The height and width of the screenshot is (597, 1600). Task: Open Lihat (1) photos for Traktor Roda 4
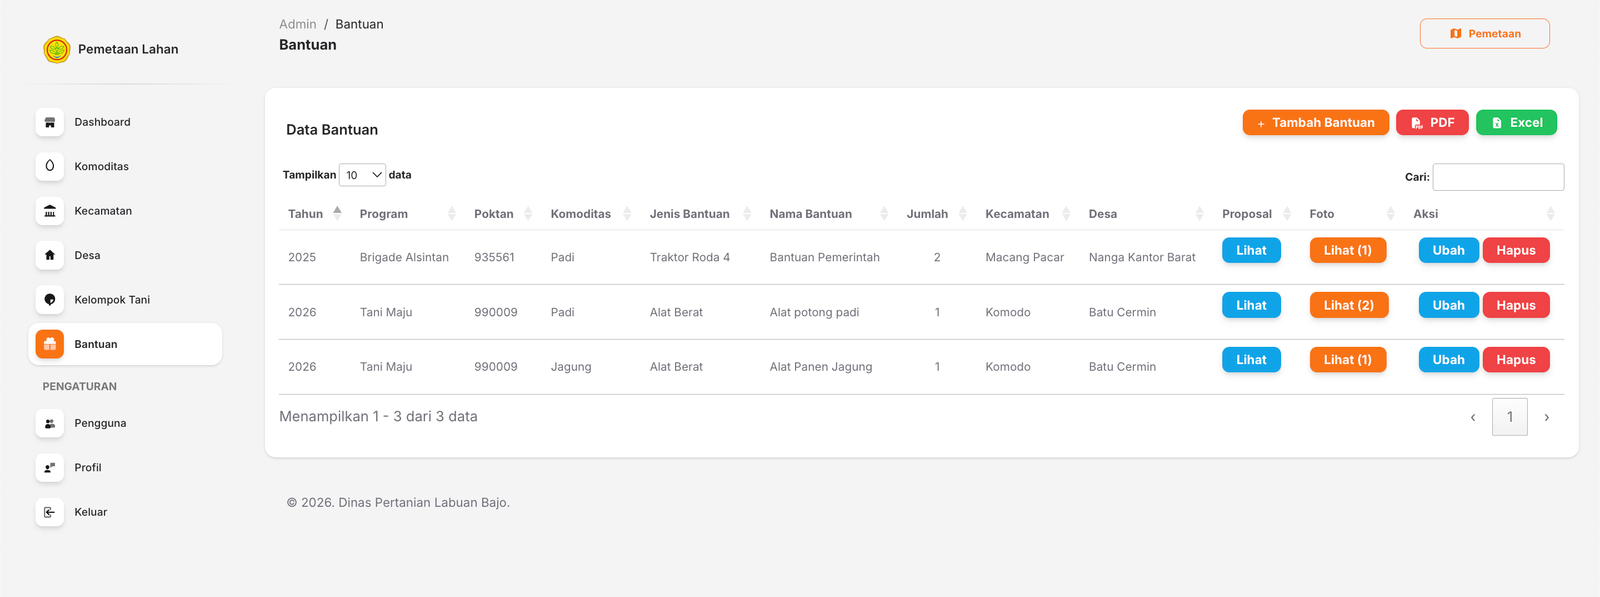click(x=1348, y=250)
